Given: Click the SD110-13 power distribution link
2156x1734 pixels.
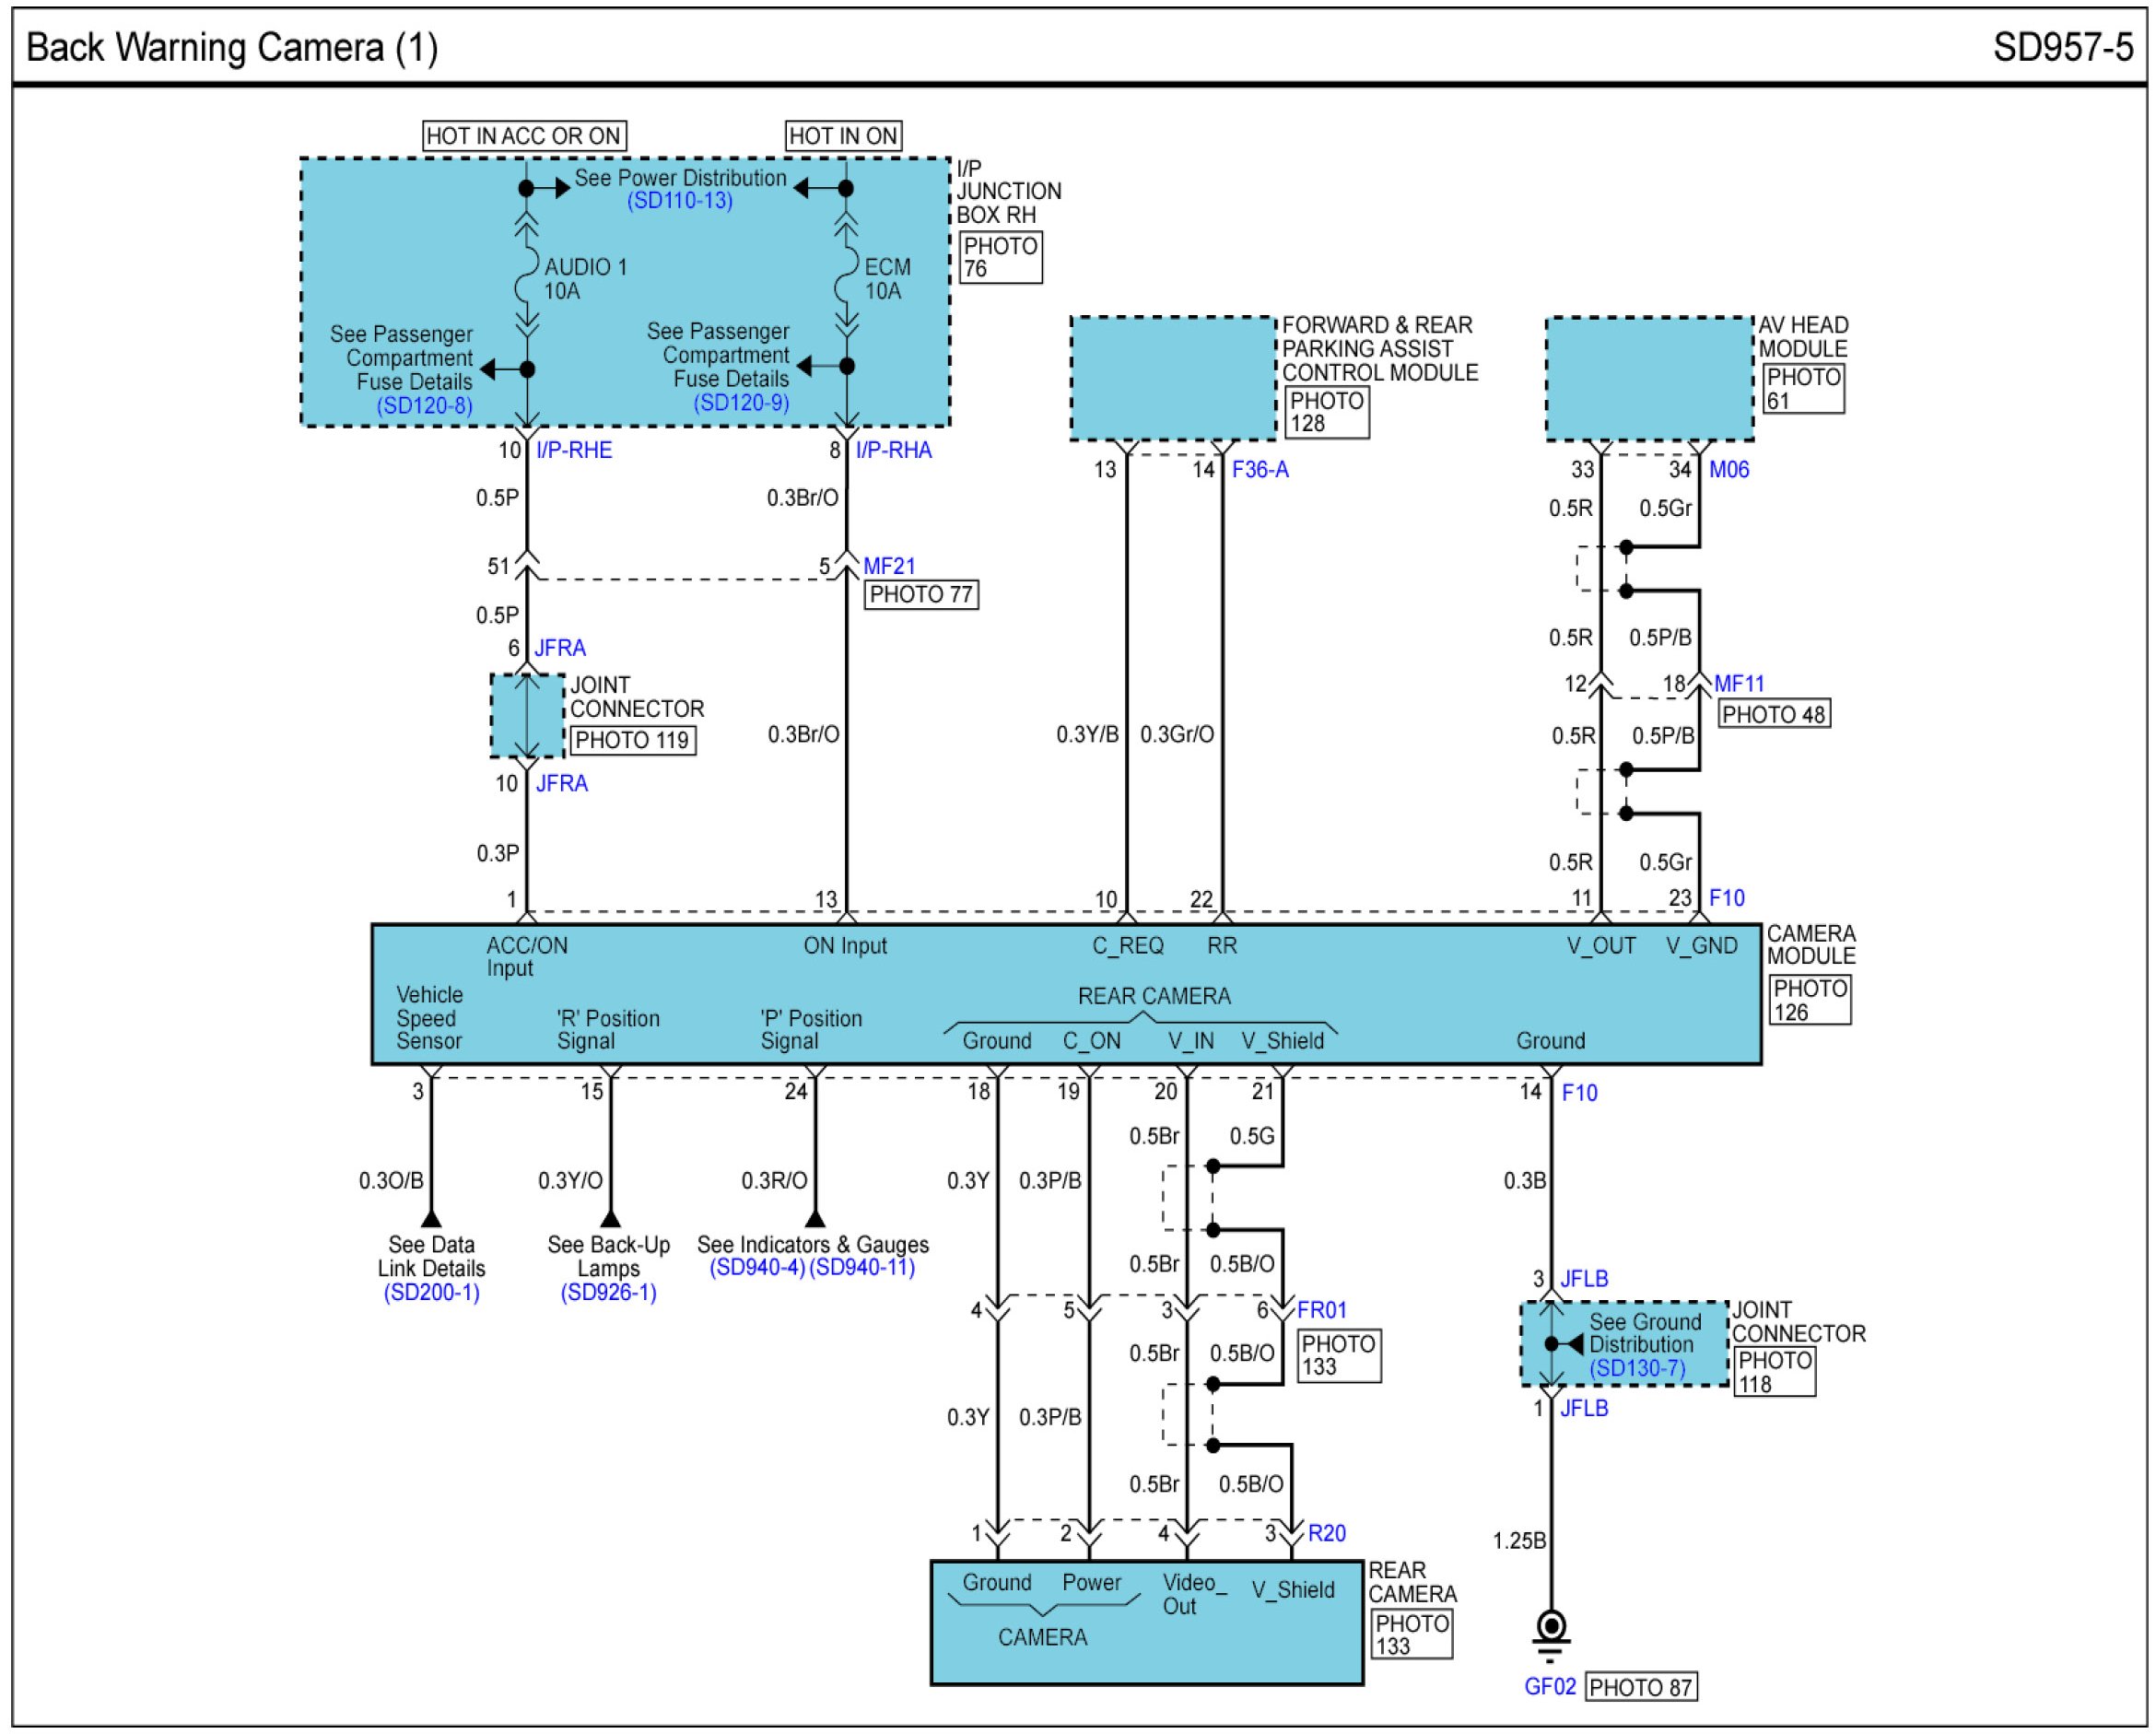Looking at the screenshot, I should point(679,201).
